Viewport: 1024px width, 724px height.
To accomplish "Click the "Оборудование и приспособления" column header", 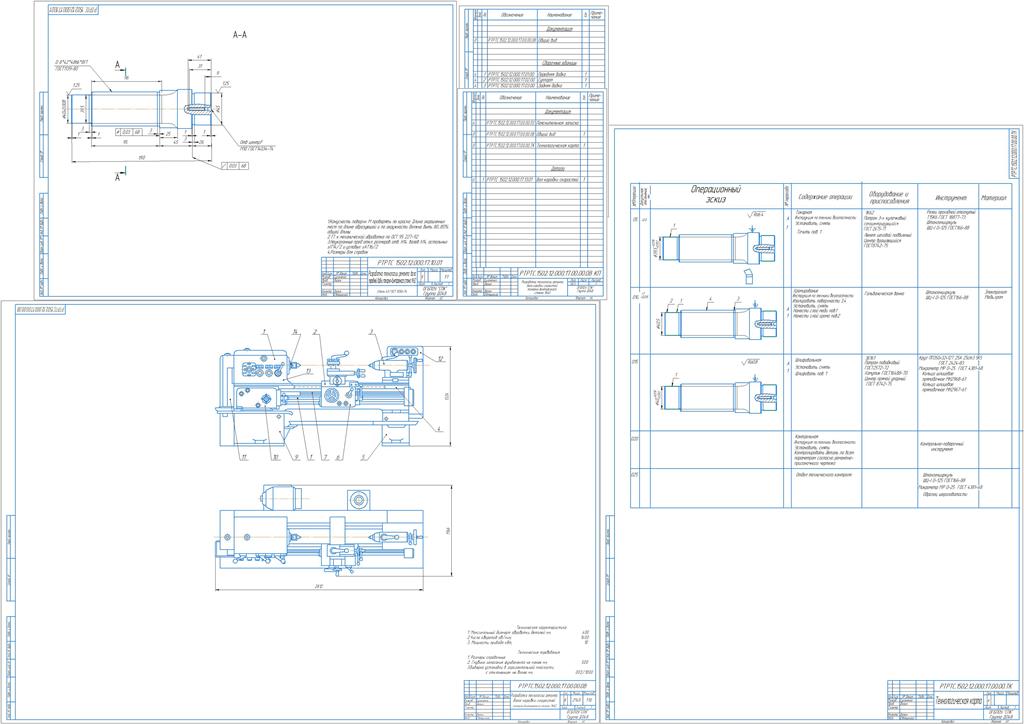I will [889, 197].
